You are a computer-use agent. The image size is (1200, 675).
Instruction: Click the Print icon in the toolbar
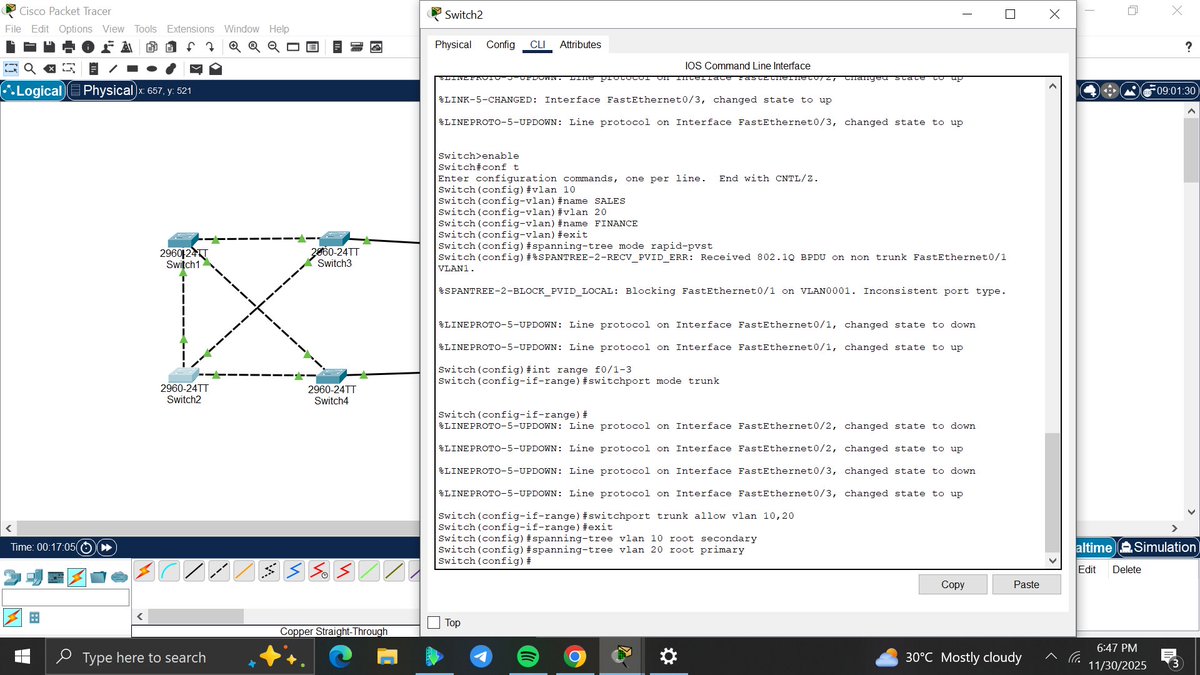(69, 47)
